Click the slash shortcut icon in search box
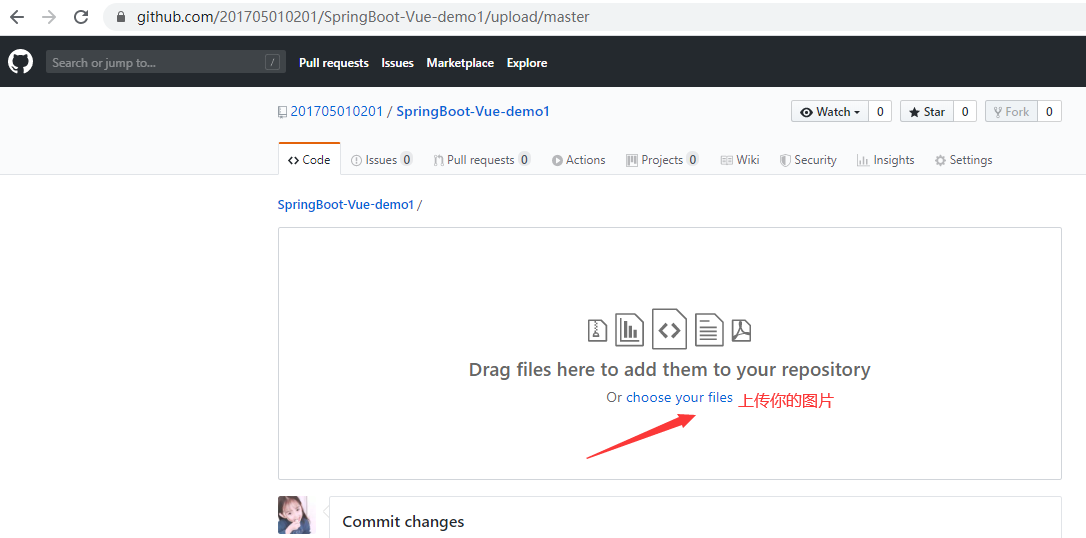 click(x=272, y=62)
